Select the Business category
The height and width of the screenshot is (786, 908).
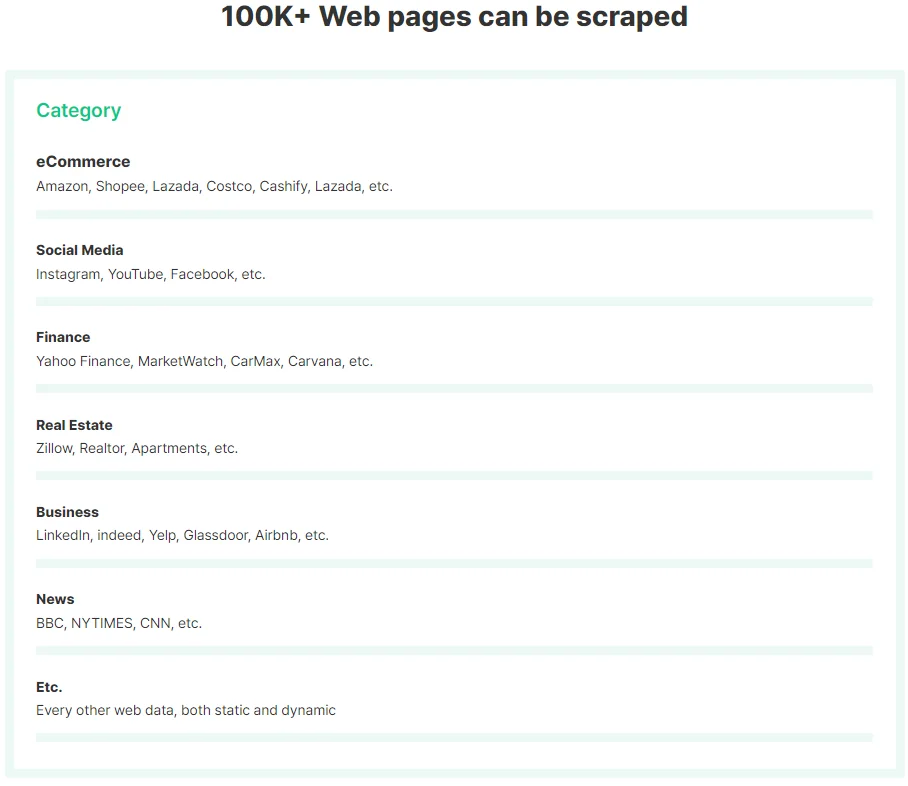click(x=67, y=512)
